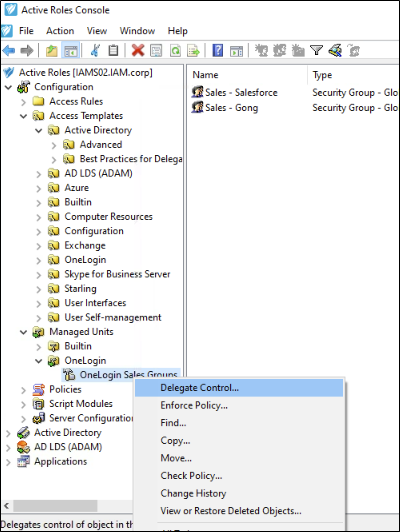Click the blue question mark Help icon
Image resolution: width=400 pixels, height=532 pixels.
pyautogui.click(x=217, y=51)
